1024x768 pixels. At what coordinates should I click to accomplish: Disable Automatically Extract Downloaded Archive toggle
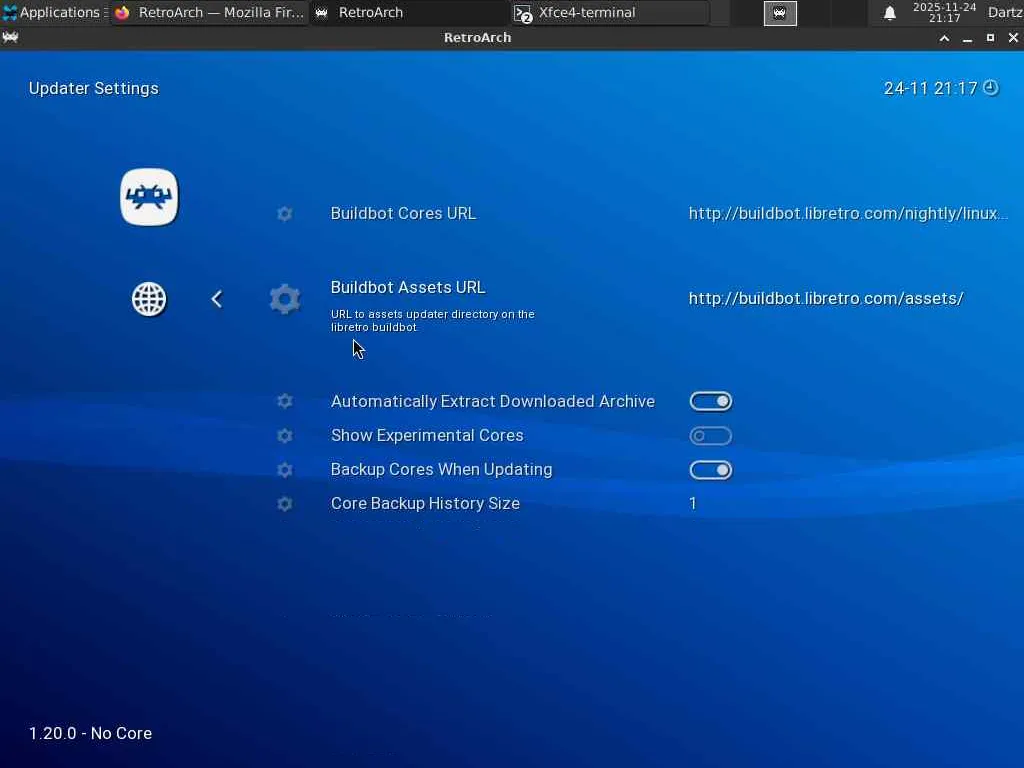coord(711,401)
